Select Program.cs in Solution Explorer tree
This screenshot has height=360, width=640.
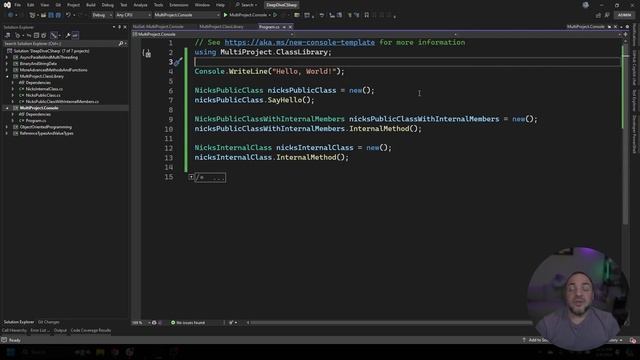pyautogui.click(x=36, y=121)
